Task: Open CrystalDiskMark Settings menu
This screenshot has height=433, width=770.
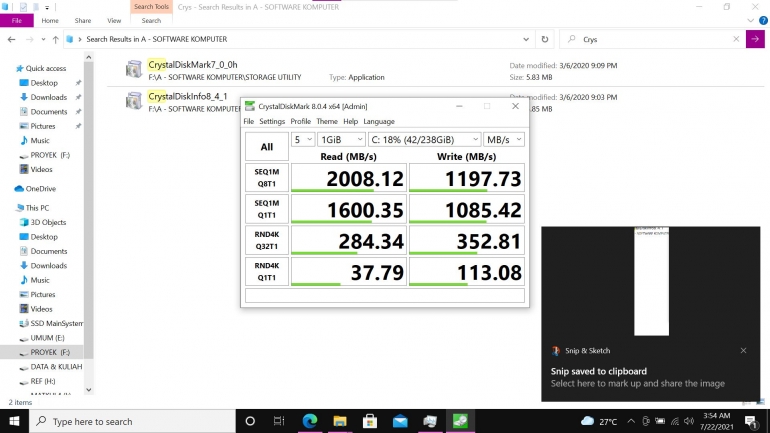Action: tap(272, 121)
